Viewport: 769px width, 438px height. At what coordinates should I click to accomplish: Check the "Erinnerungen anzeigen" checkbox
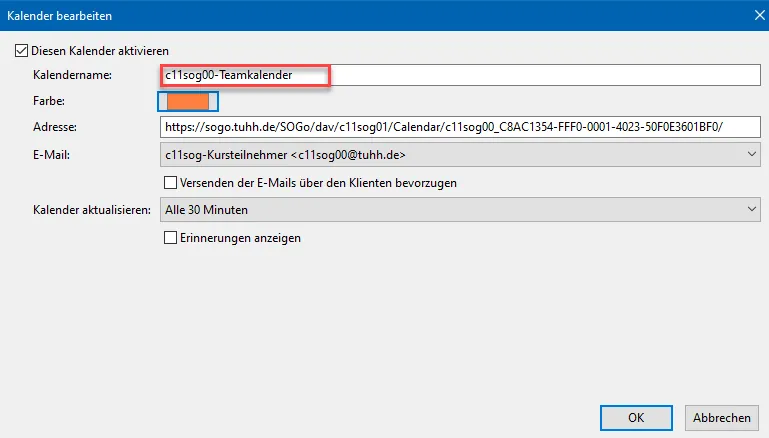[170, 238]
